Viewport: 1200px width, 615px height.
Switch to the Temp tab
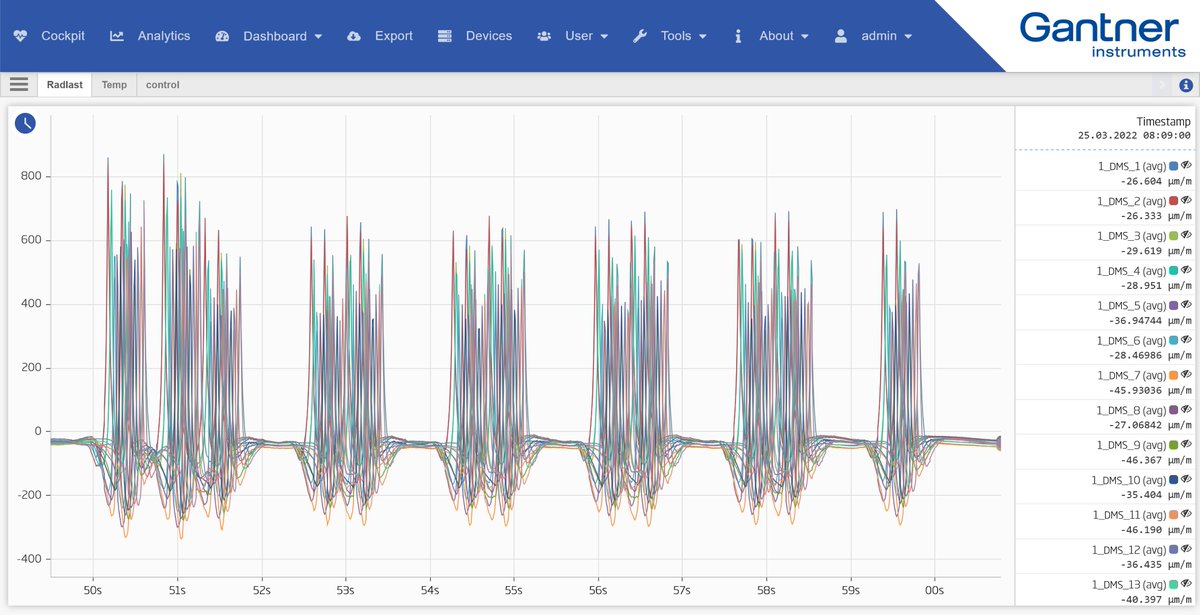coord(114,85)
